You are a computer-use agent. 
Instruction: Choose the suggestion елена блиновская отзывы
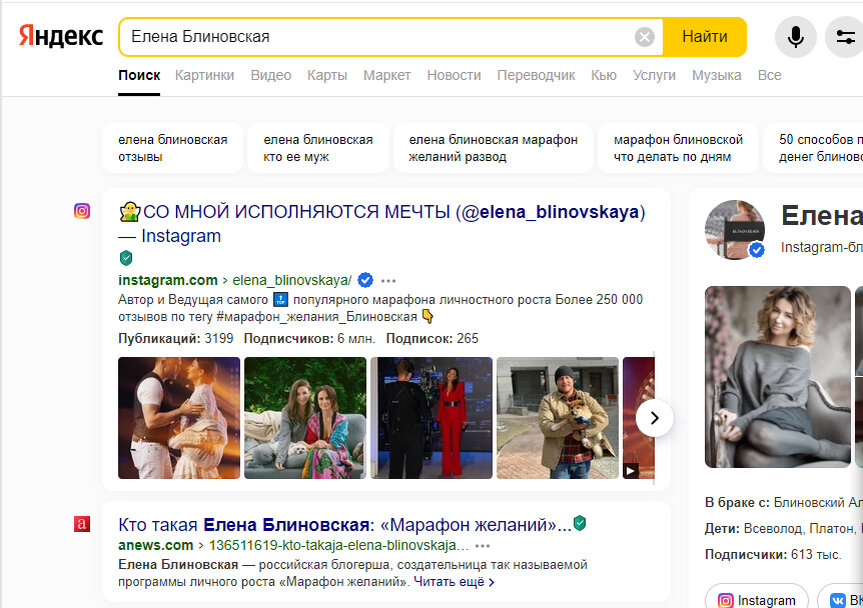172,148
